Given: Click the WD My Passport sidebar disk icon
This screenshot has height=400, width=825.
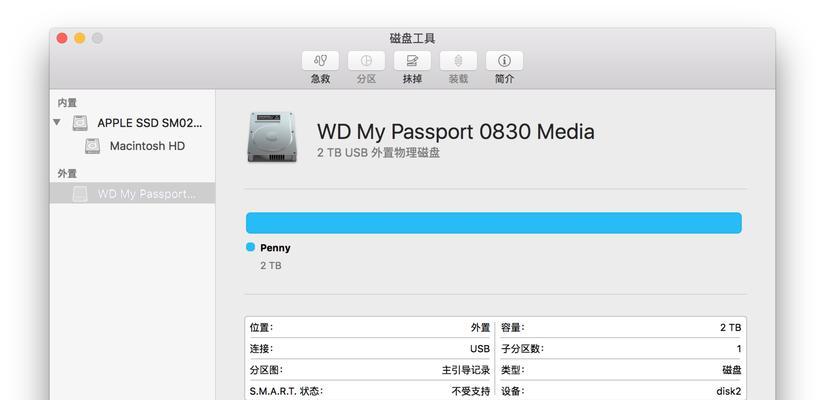Looking at the screenshot, I should [x=80, y=194].
